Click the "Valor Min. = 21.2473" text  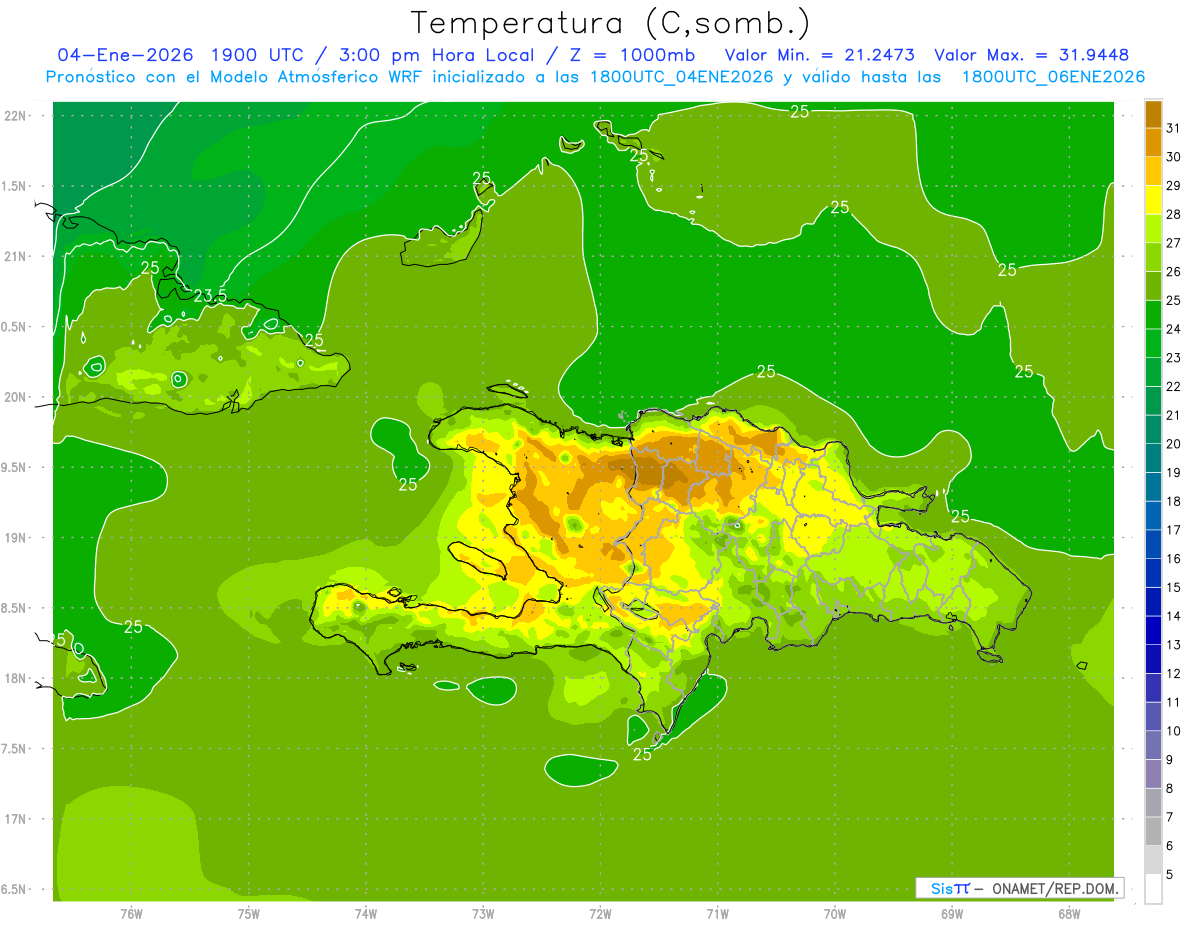(819, 55)
